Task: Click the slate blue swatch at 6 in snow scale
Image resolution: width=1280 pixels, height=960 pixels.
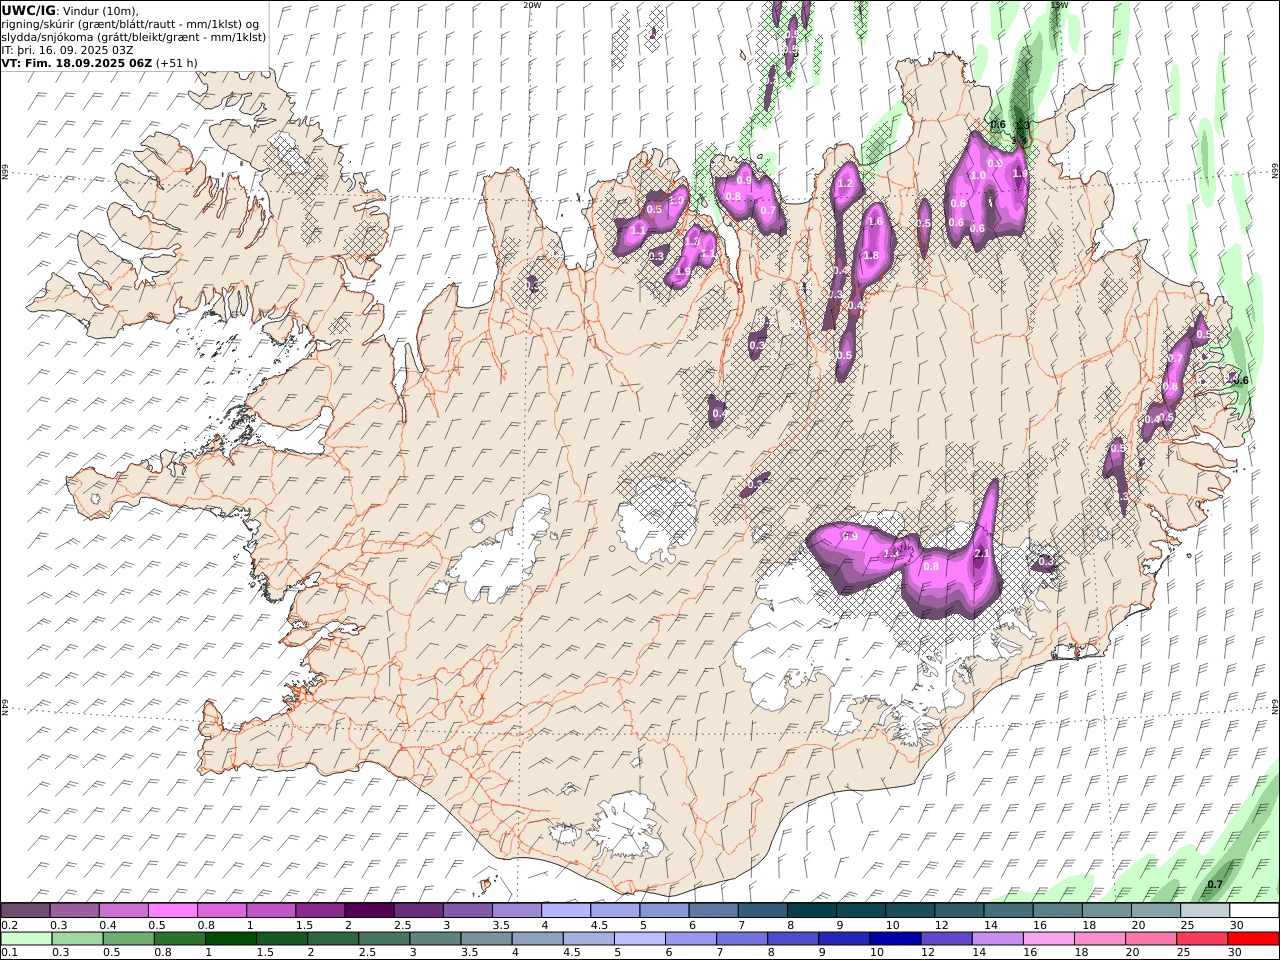Action: point(713,910)
